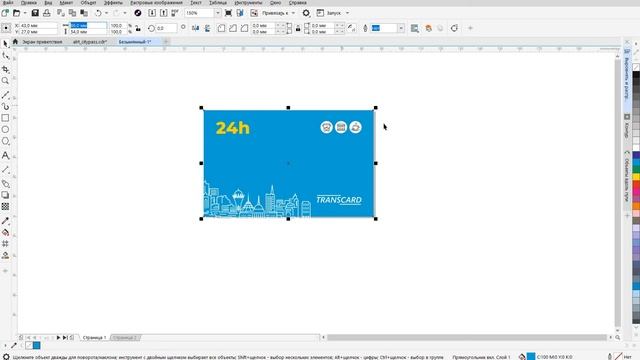640x360 pixels.
Task: Click the Print icon
Action: coord(47,13)
